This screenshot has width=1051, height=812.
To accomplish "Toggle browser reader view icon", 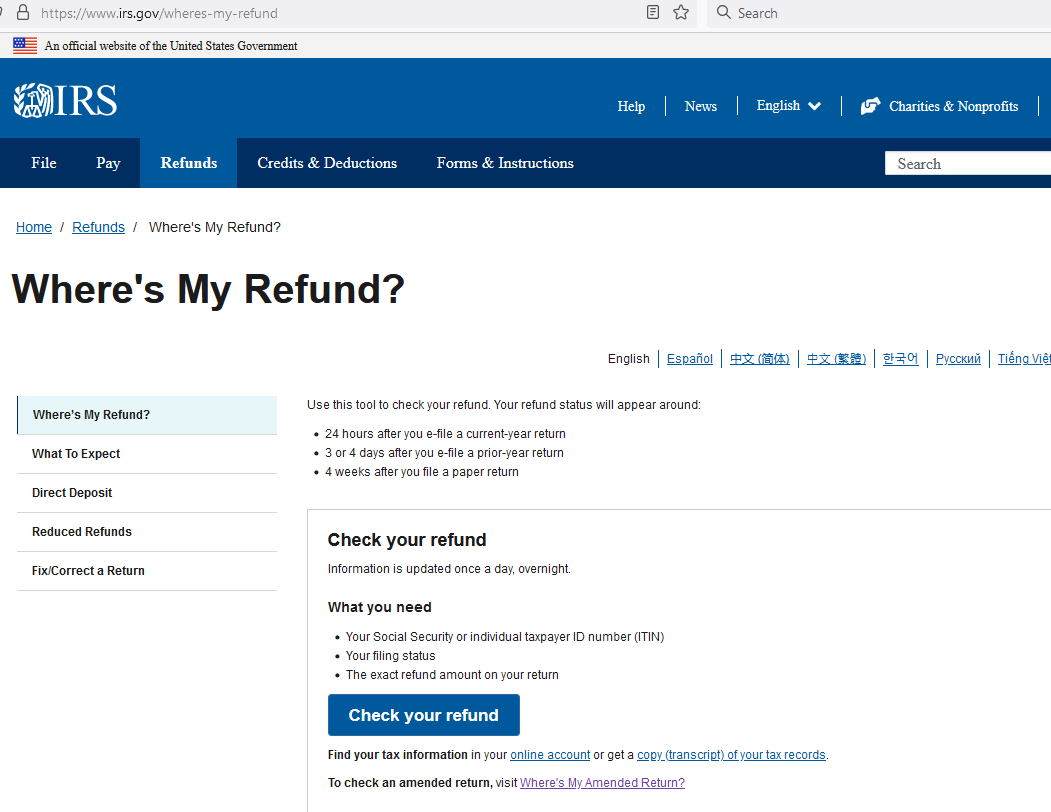I will pos(653,13).
